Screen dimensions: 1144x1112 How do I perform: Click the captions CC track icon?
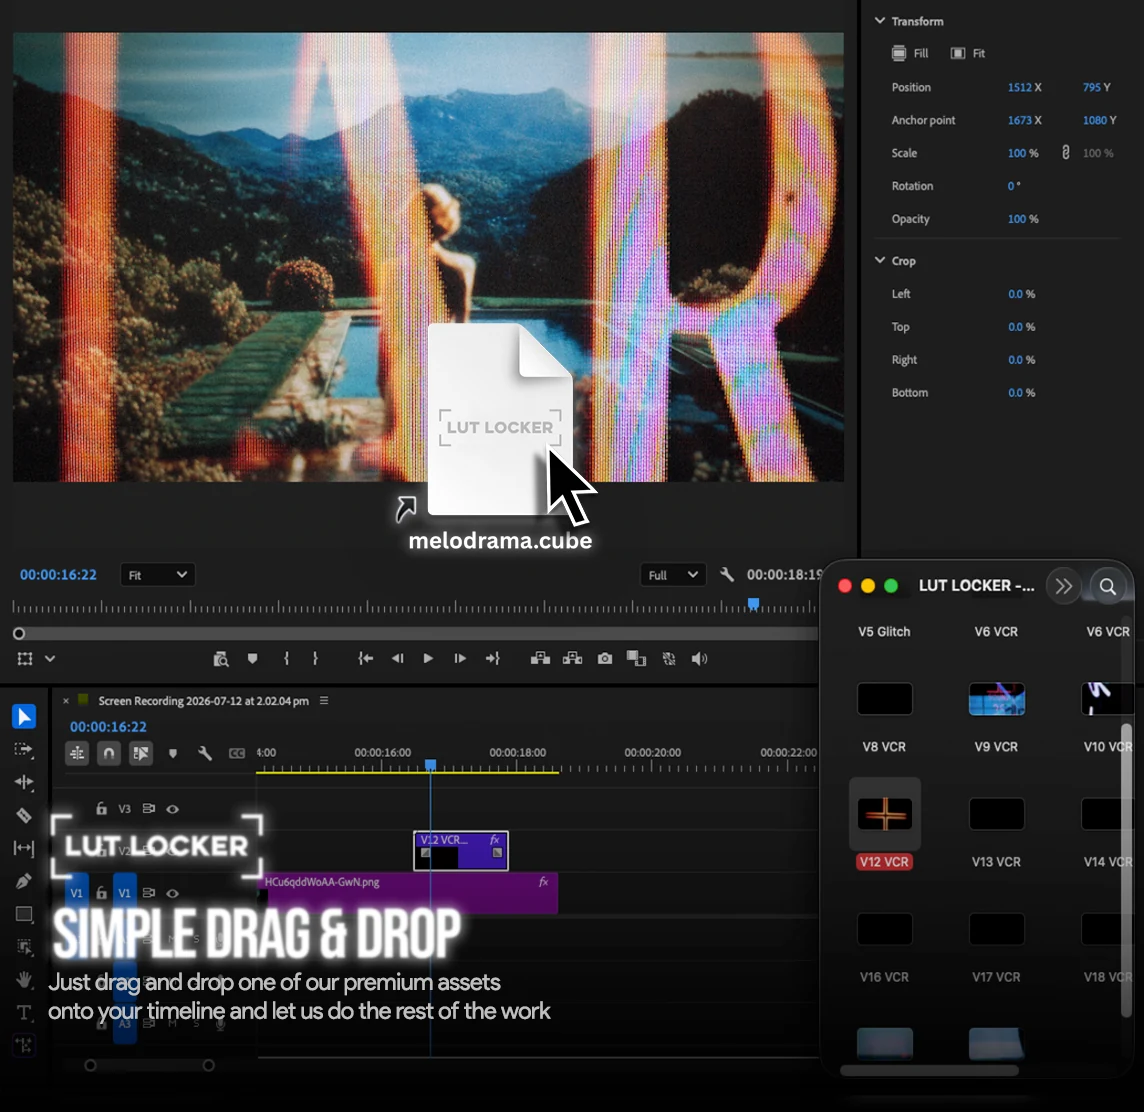click(237, 753)
